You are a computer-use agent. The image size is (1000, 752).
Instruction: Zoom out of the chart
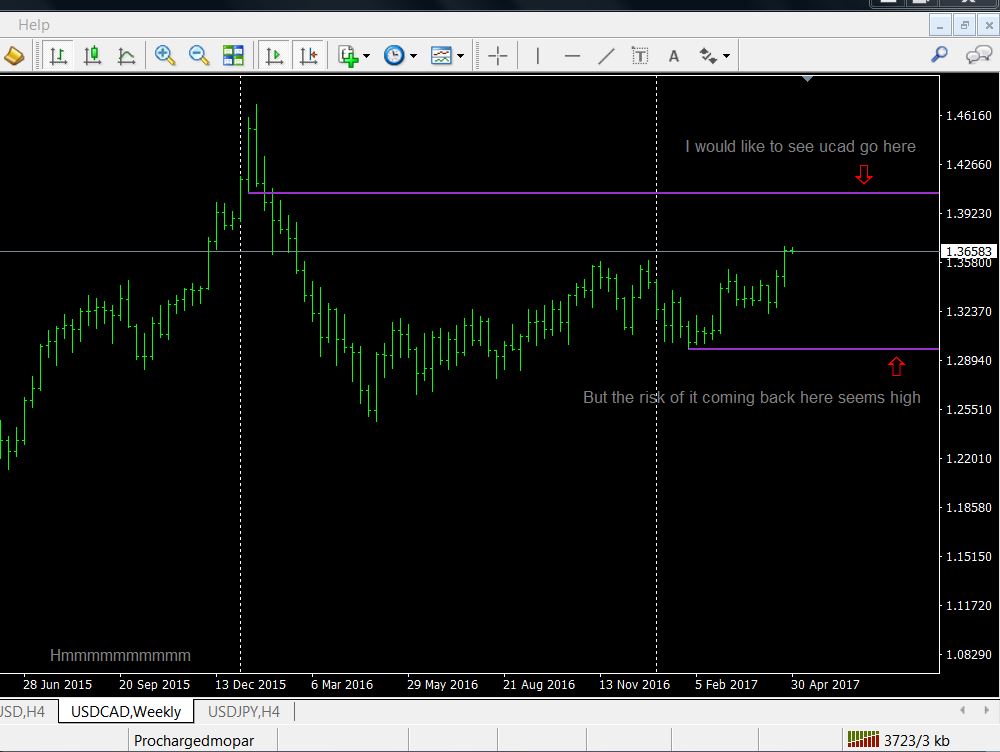(x=199, y=56)
